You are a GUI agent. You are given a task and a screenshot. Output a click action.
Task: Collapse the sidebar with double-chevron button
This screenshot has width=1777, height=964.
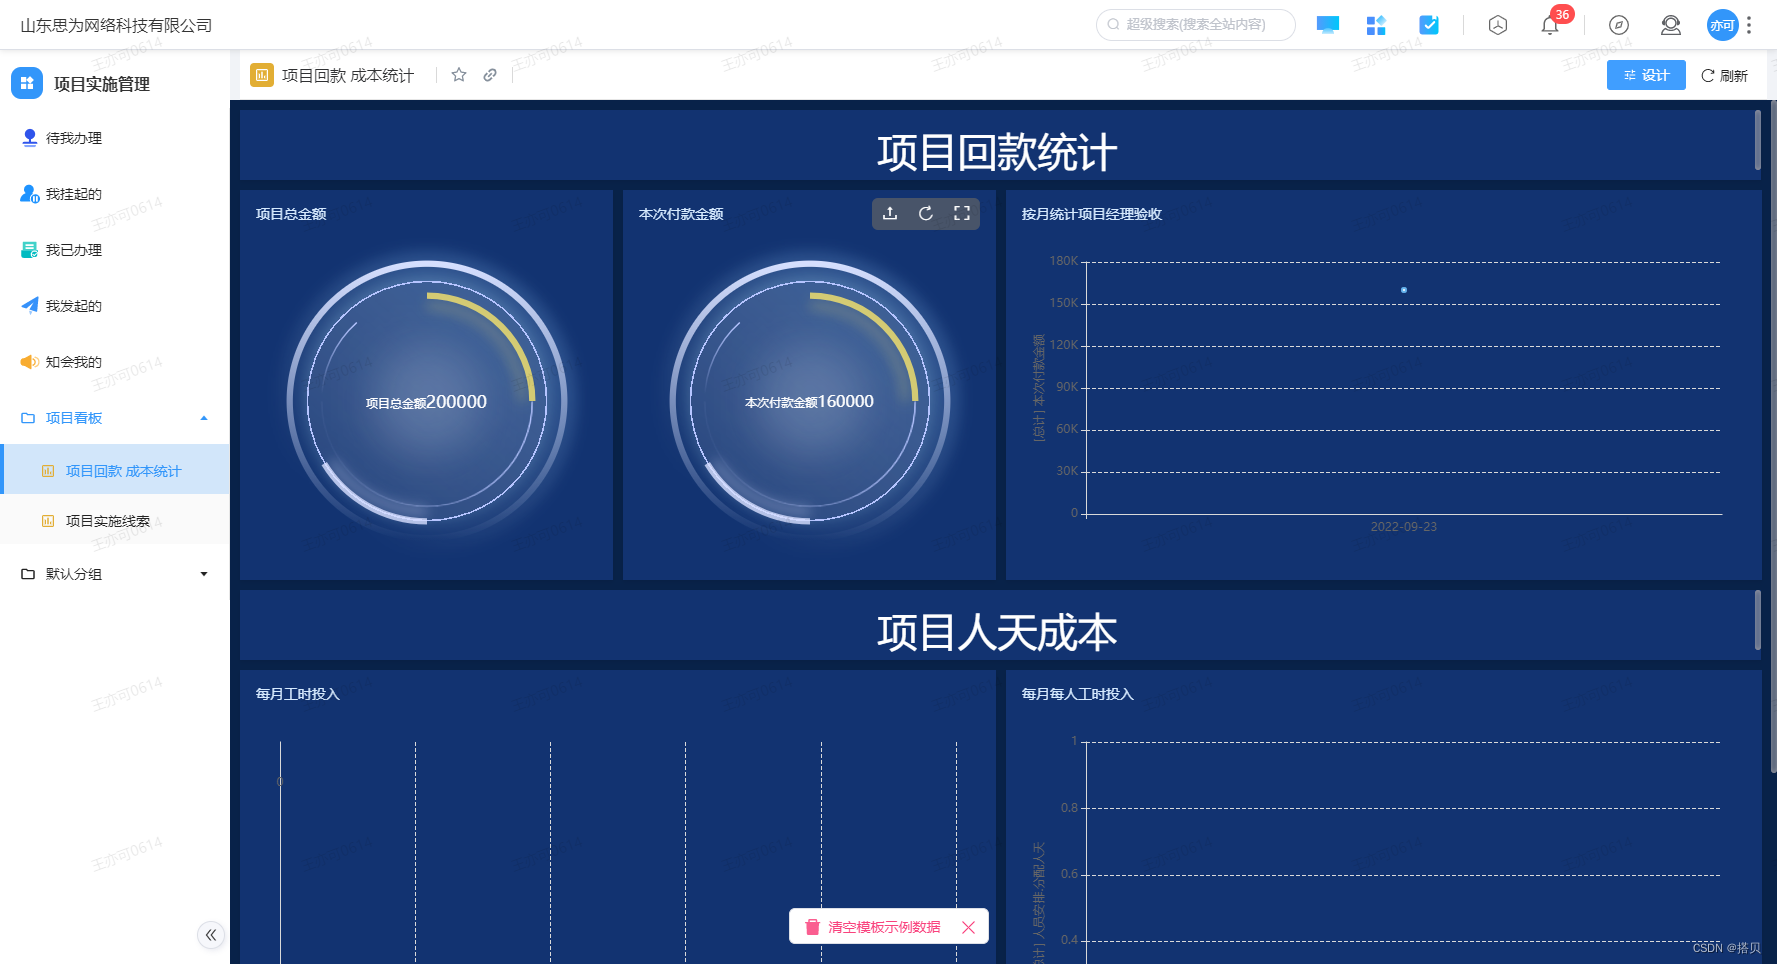click(211, 935)
